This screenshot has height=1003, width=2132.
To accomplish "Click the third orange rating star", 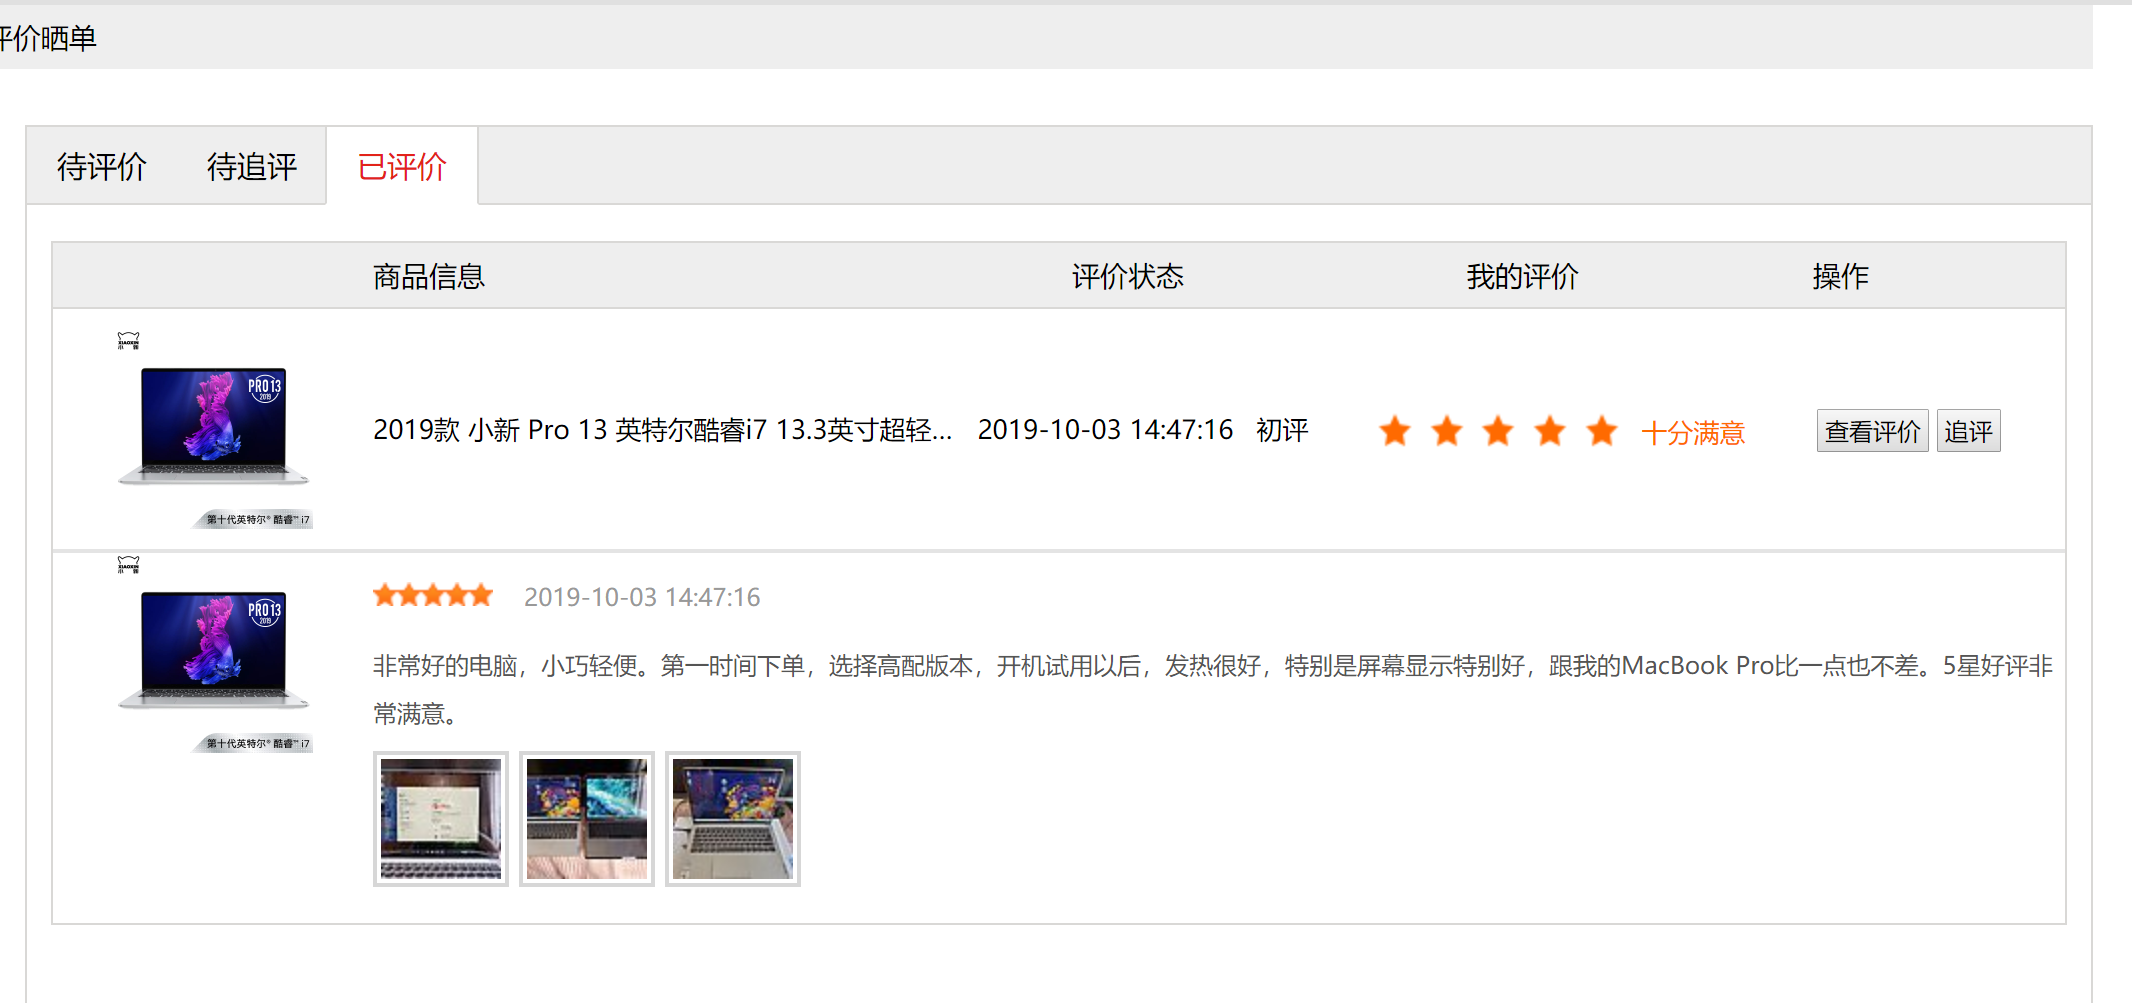I will tap(1498, 431).
